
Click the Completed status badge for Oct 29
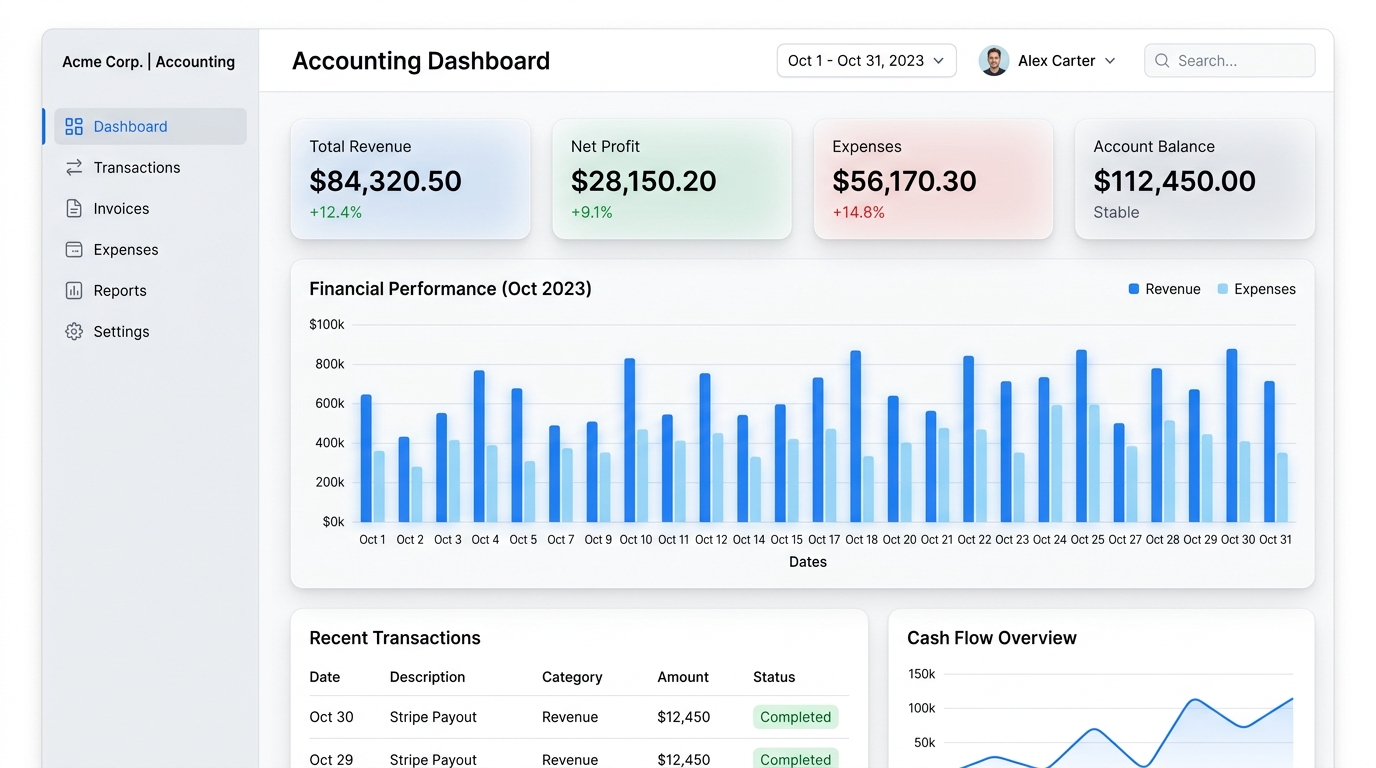(x=795, y=759)
